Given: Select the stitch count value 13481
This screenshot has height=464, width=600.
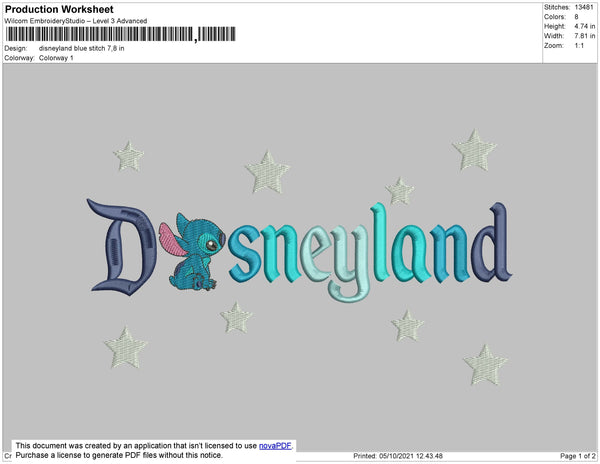Looking at the screenshot, I should coord(584,7).
